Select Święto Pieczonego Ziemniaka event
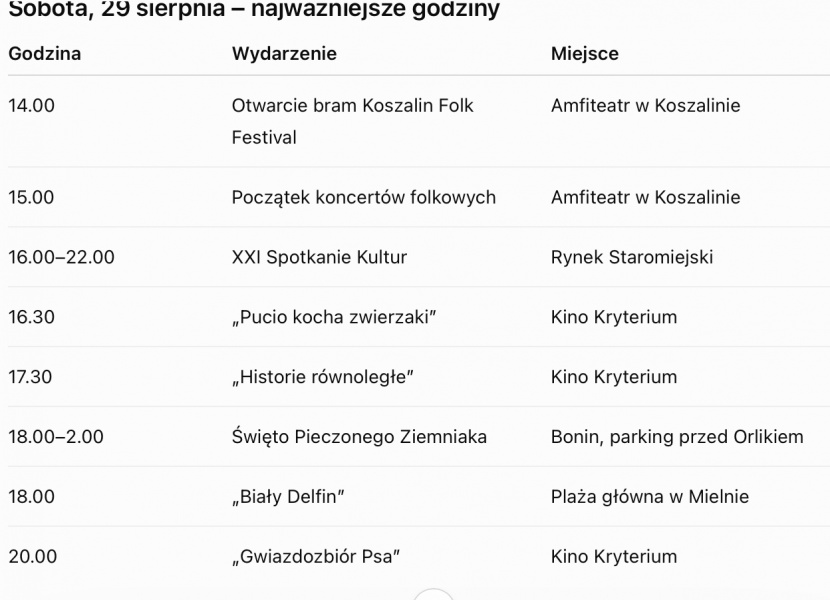 coord(359,436)
